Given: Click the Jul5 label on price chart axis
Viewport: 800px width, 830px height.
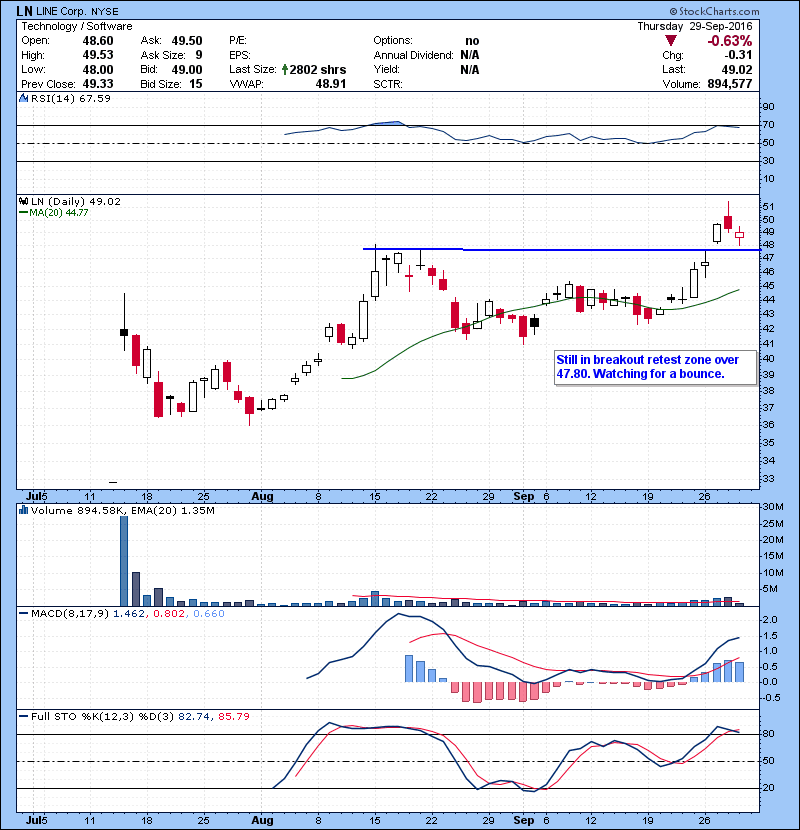Looking at the screenshot, I should click(x=37, y=497).
